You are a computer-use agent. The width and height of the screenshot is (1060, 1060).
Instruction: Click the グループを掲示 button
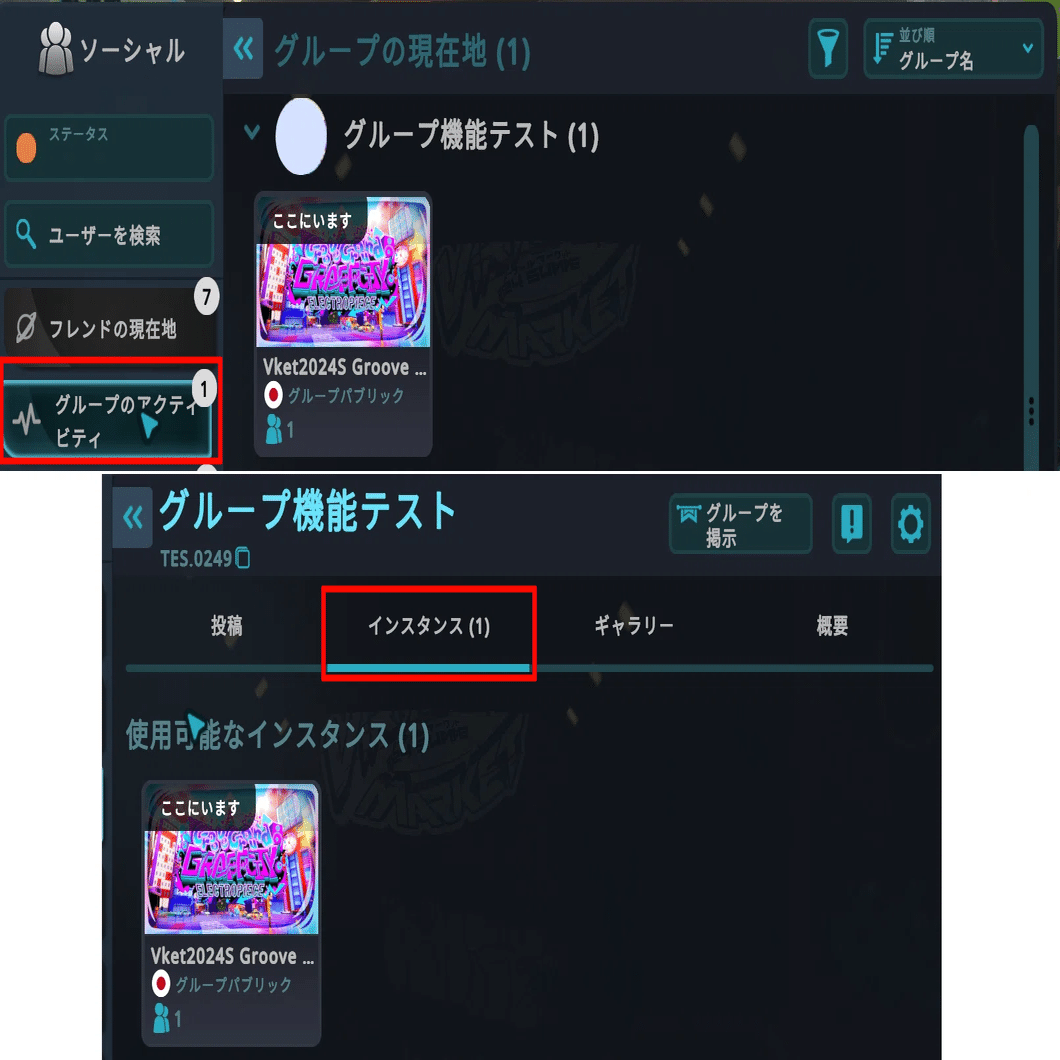(740, 524)
